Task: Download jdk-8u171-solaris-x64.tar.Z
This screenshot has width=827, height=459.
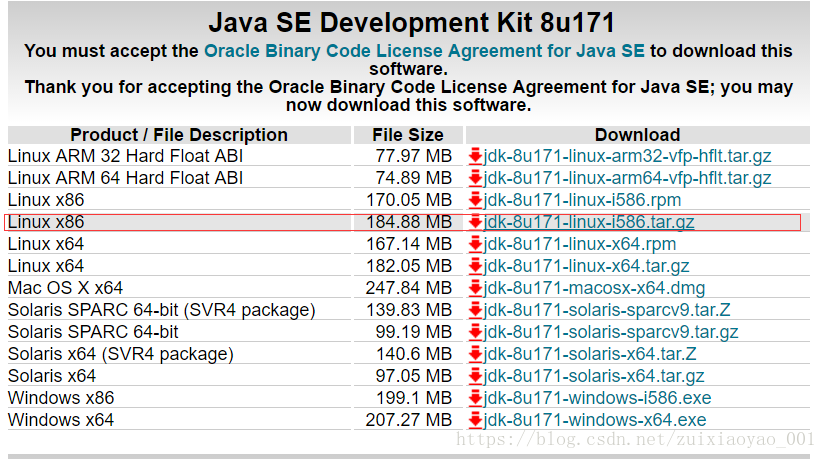Action: point(590,354)
